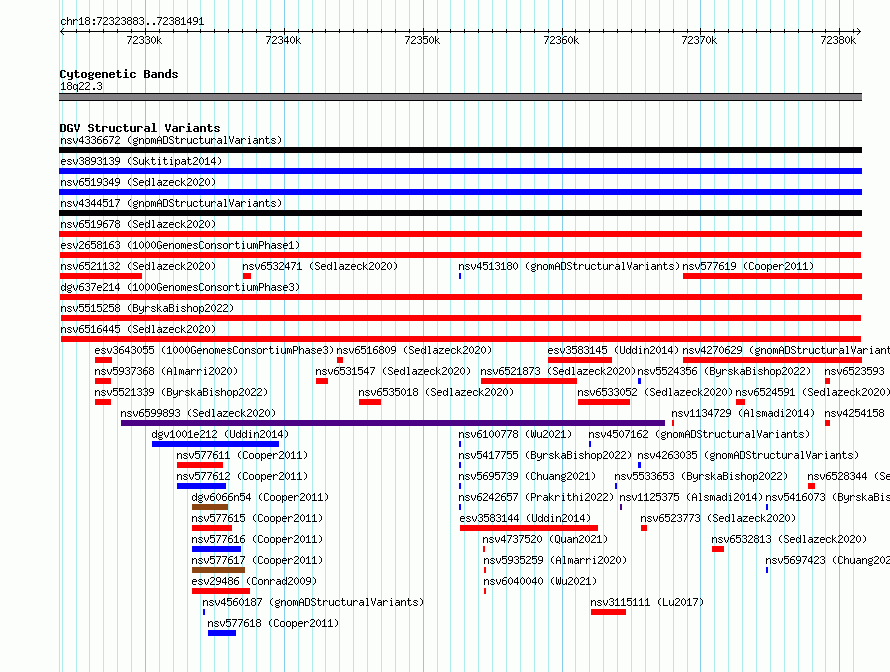The image size is (890, 672).
Task: Click the small red bar under nsv6532471
Action: click(247, 276)
